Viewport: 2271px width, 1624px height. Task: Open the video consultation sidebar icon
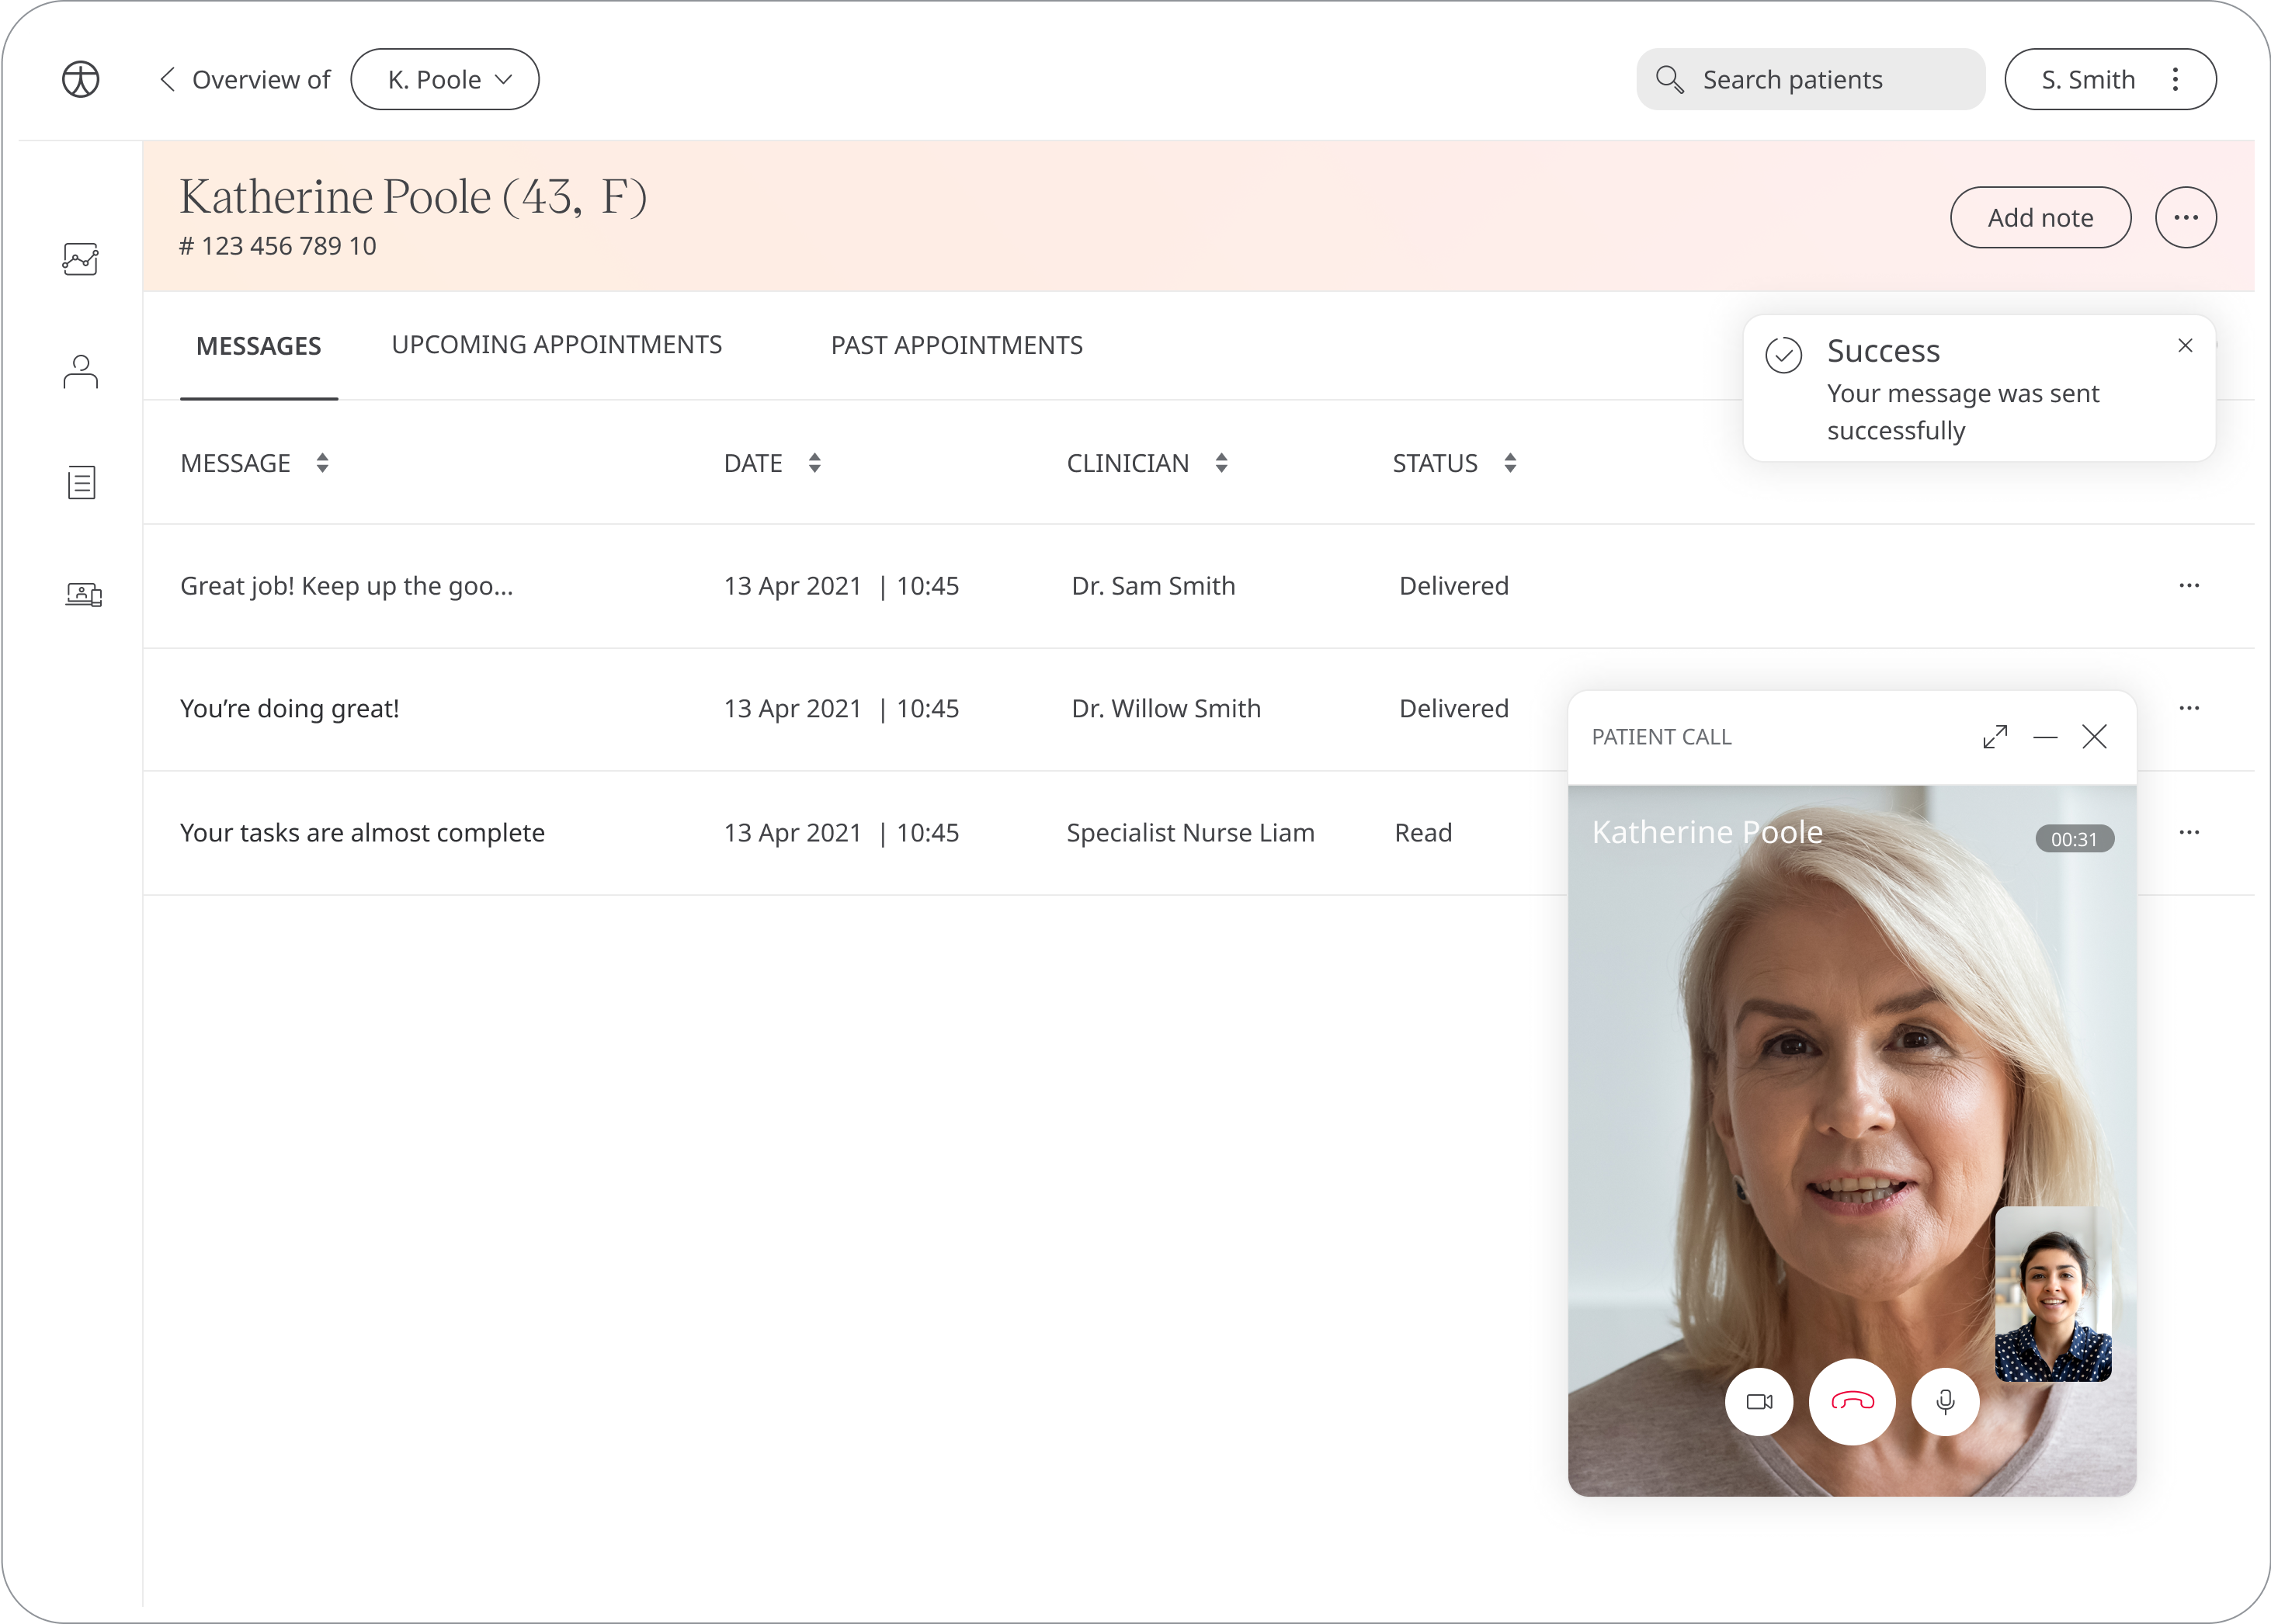[x=84, y=595]
